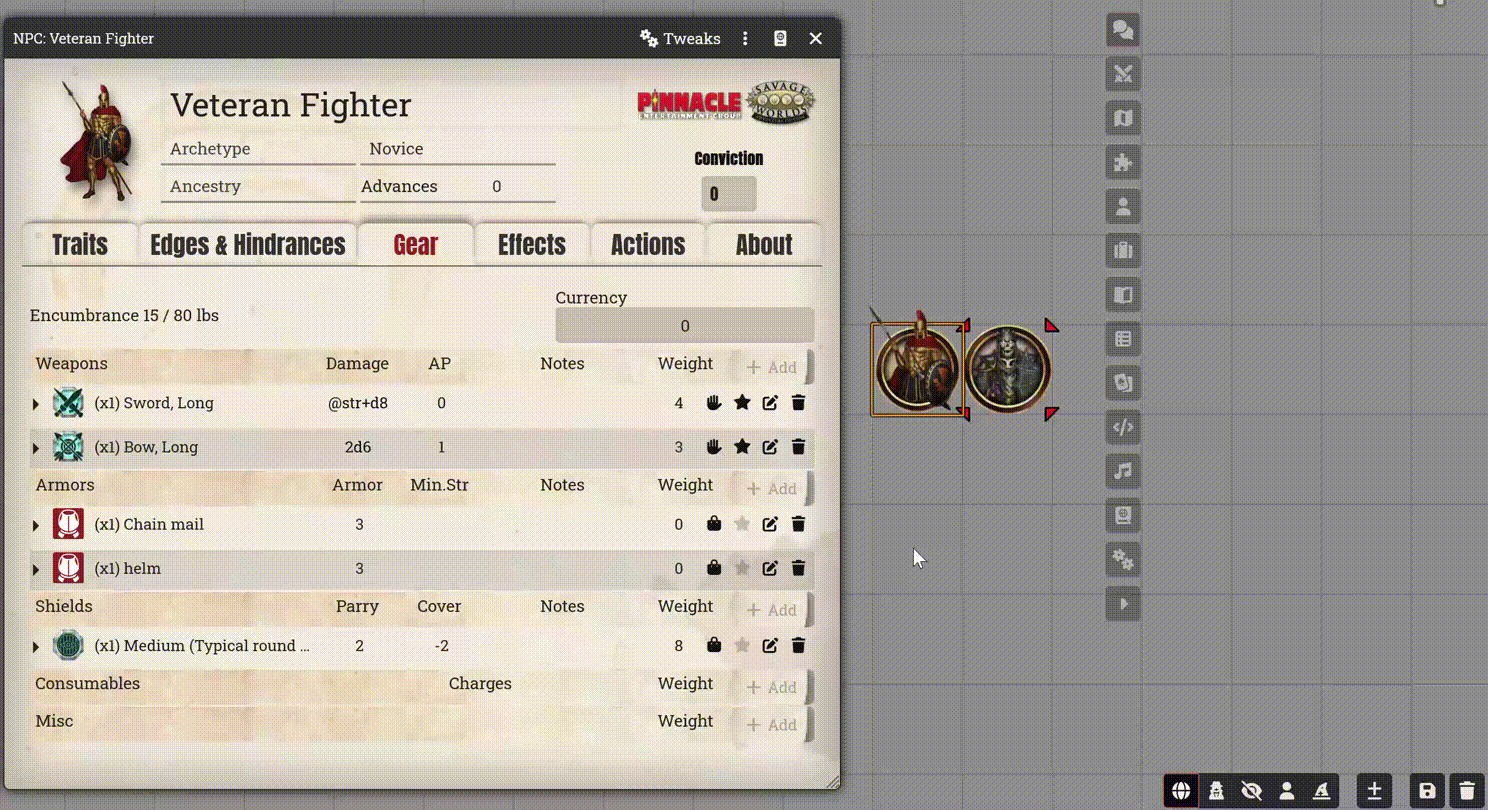This screenshot has height=810, width=1488.
Task: Toggle equip hand icon for Bow, Long
Action: click(x=713, y=447)
